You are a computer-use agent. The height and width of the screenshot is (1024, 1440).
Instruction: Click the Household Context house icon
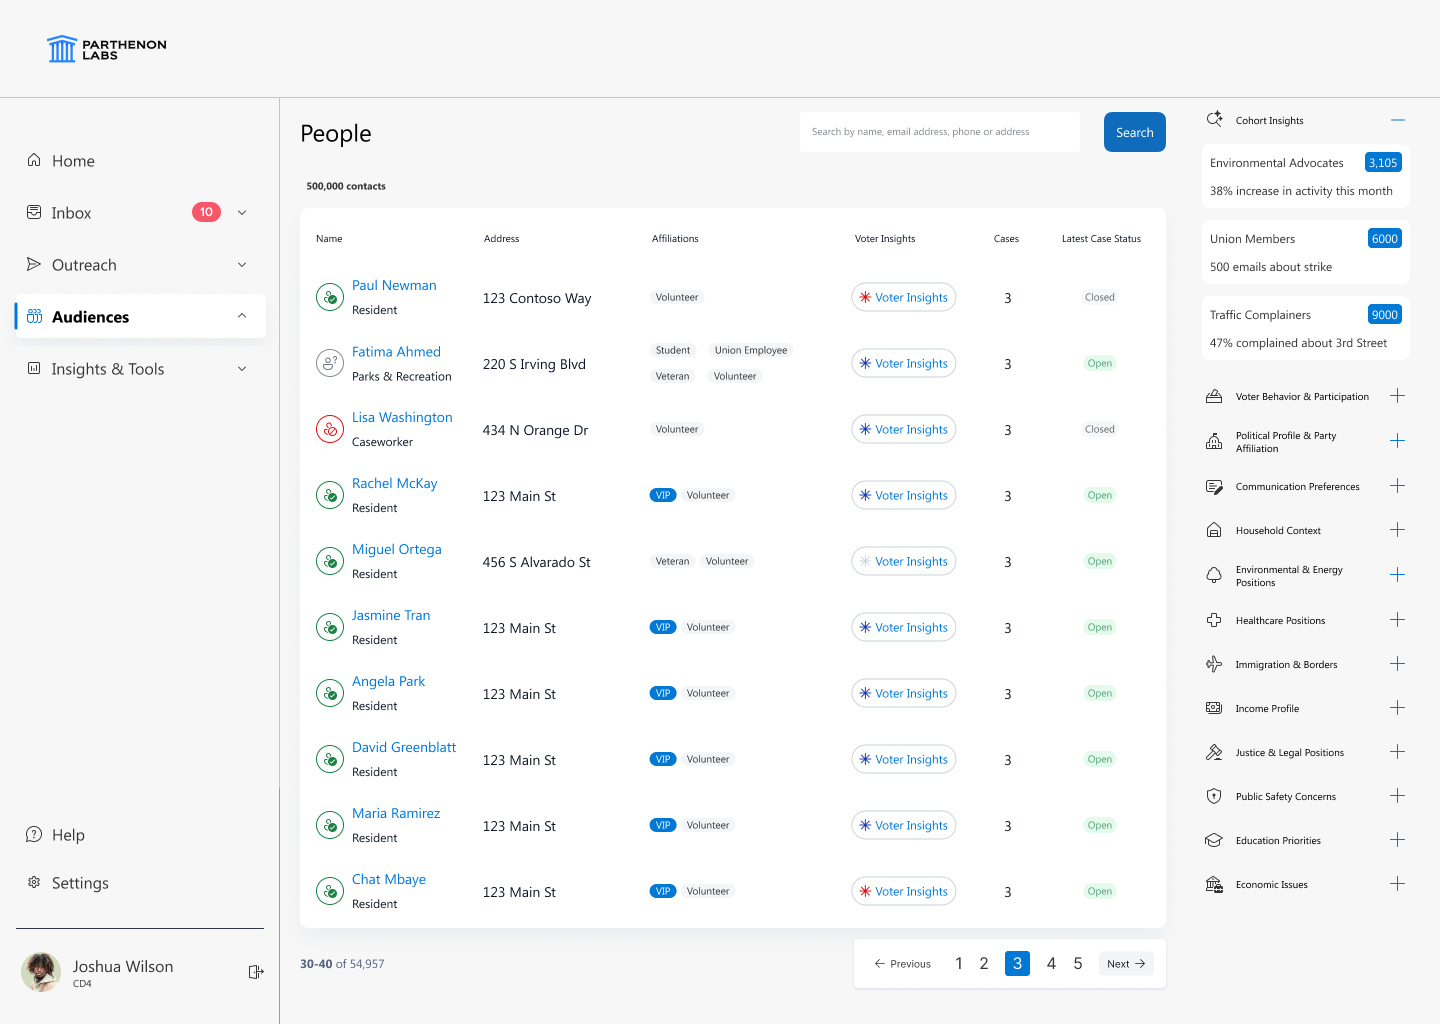click(1214, 530)
